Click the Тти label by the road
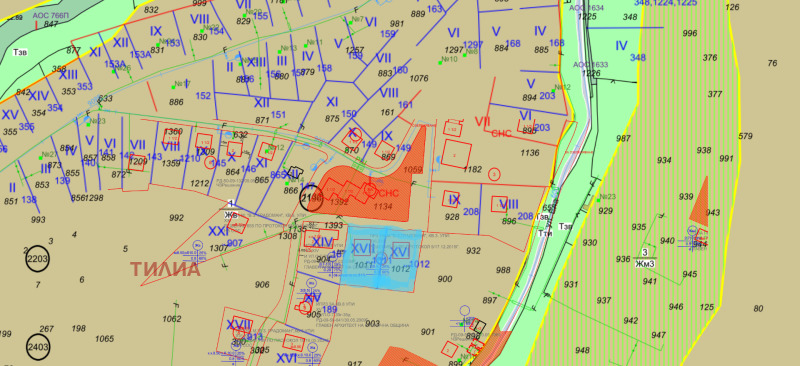This screenshot has width=800, height=366. click(545, 232)
